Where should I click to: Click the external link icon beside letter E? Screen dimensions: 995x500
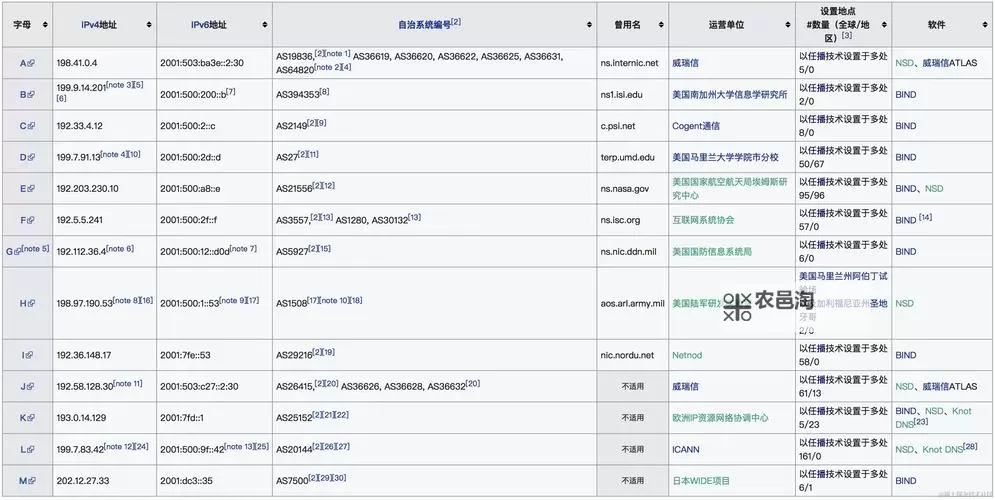(x=32, y=188)
